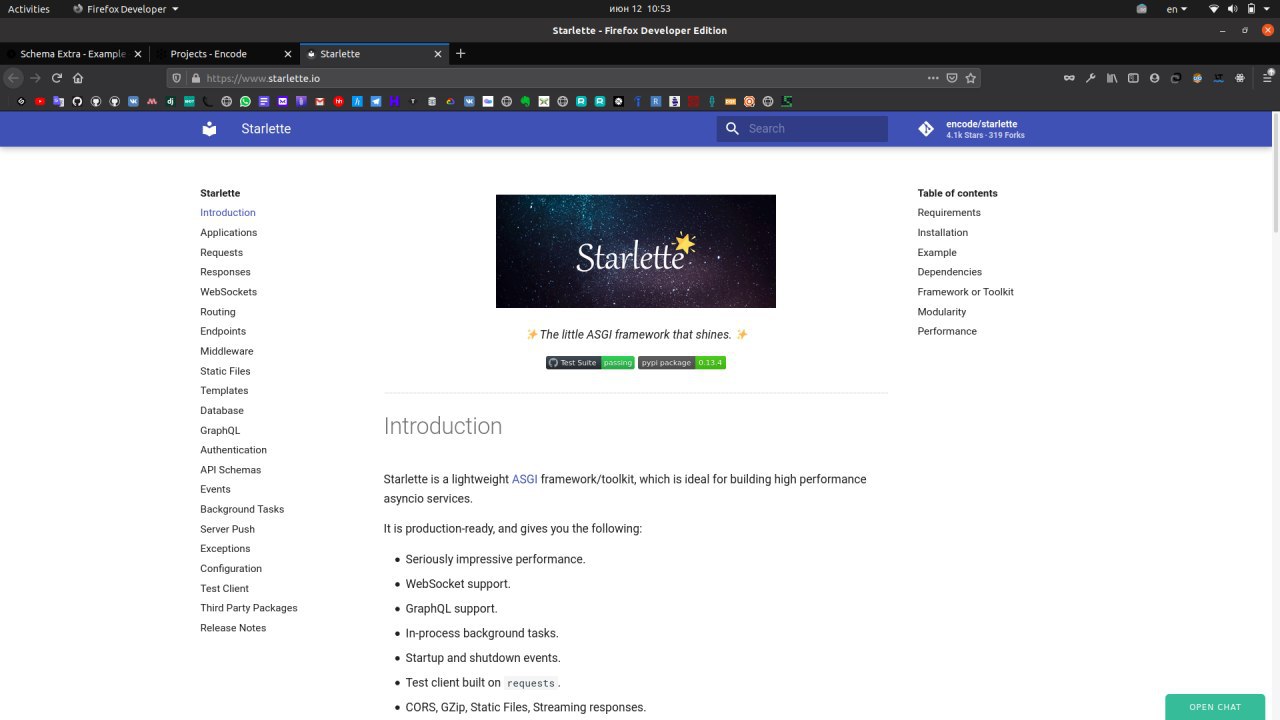The height and width of the screenshot is (720, 1280).
Task: Open volume speaker indicator in top bar
Action: 1232,9
